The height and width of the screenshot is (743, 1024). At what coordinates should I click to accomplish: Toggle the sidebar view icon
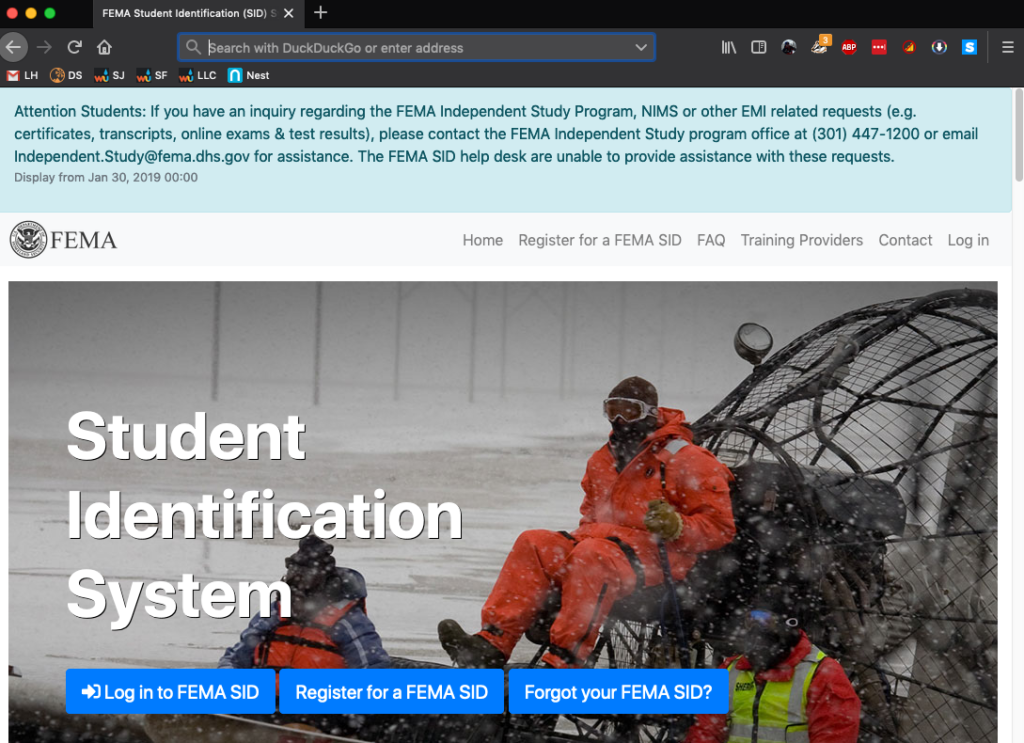[x=758, y=47]
